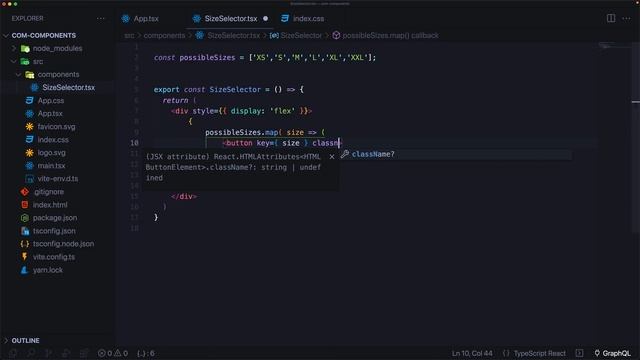Image resolution: width=640 pixels, height=360 pixels.
Task: Switch to the App.tsx tab
Action: (x=146, y=18)
